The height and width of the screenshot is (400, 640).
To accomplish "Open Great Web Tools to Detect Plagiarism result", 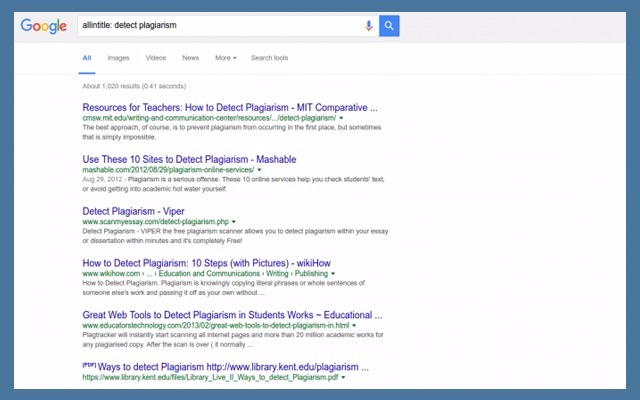I will [x=232, y=315].
